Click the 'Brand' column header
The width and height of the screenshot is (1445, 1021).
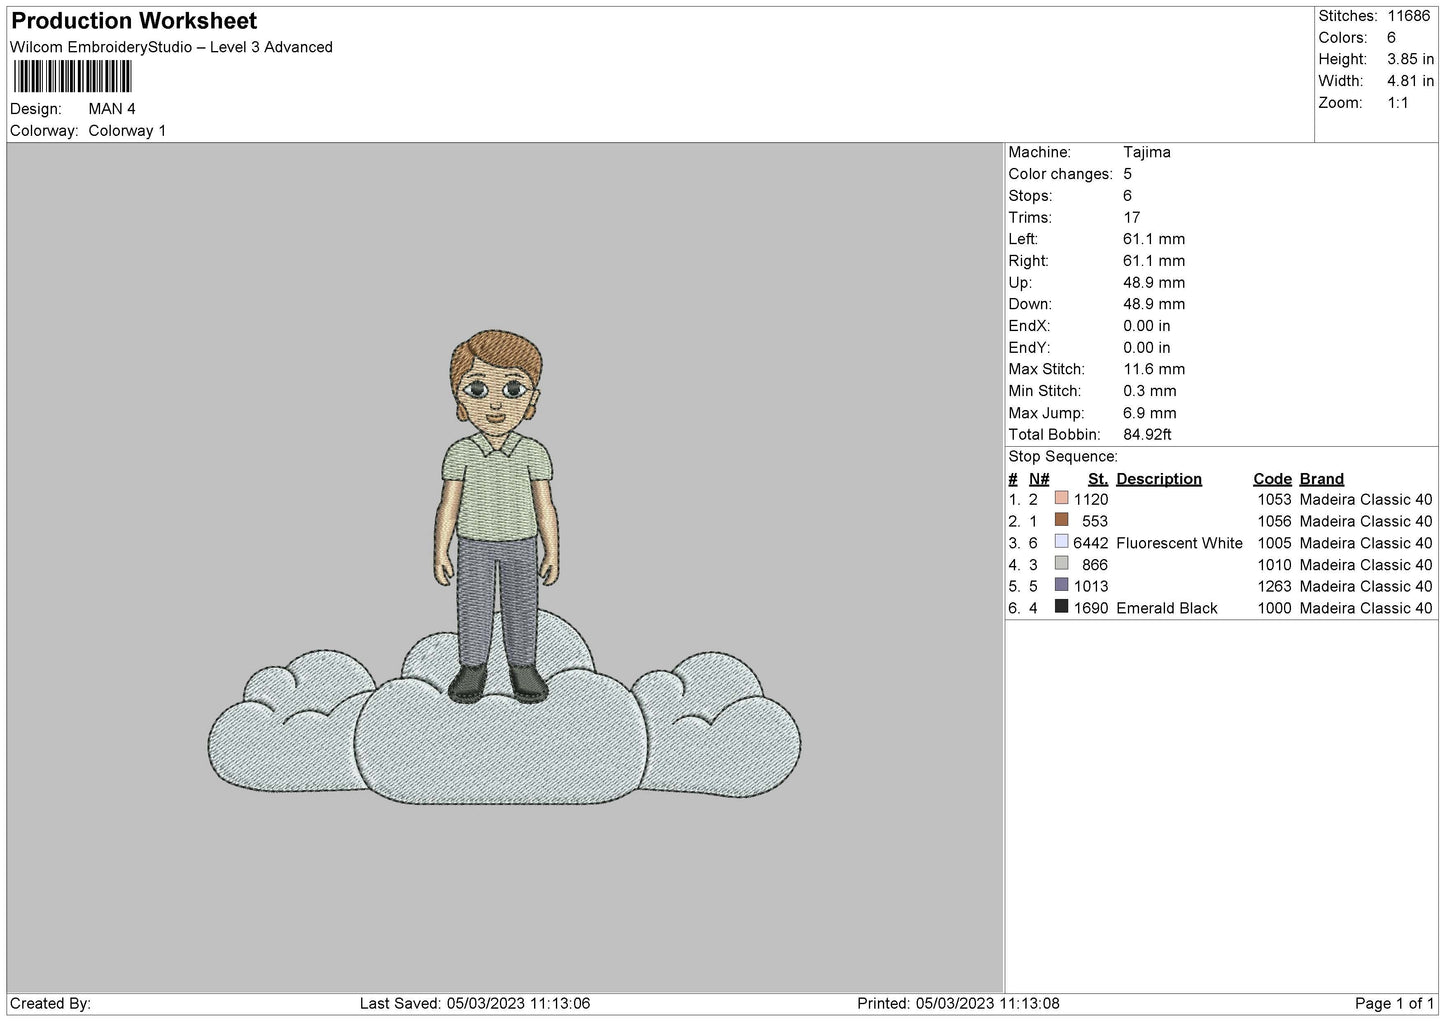(1322, 479)
